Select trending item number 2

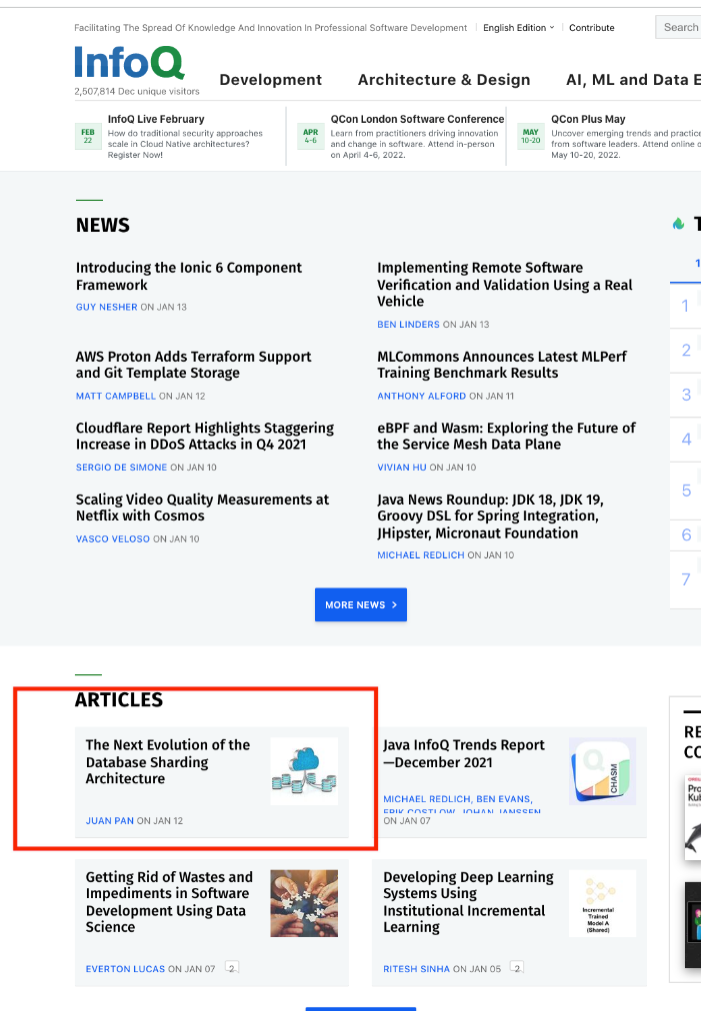click(686, 350)
